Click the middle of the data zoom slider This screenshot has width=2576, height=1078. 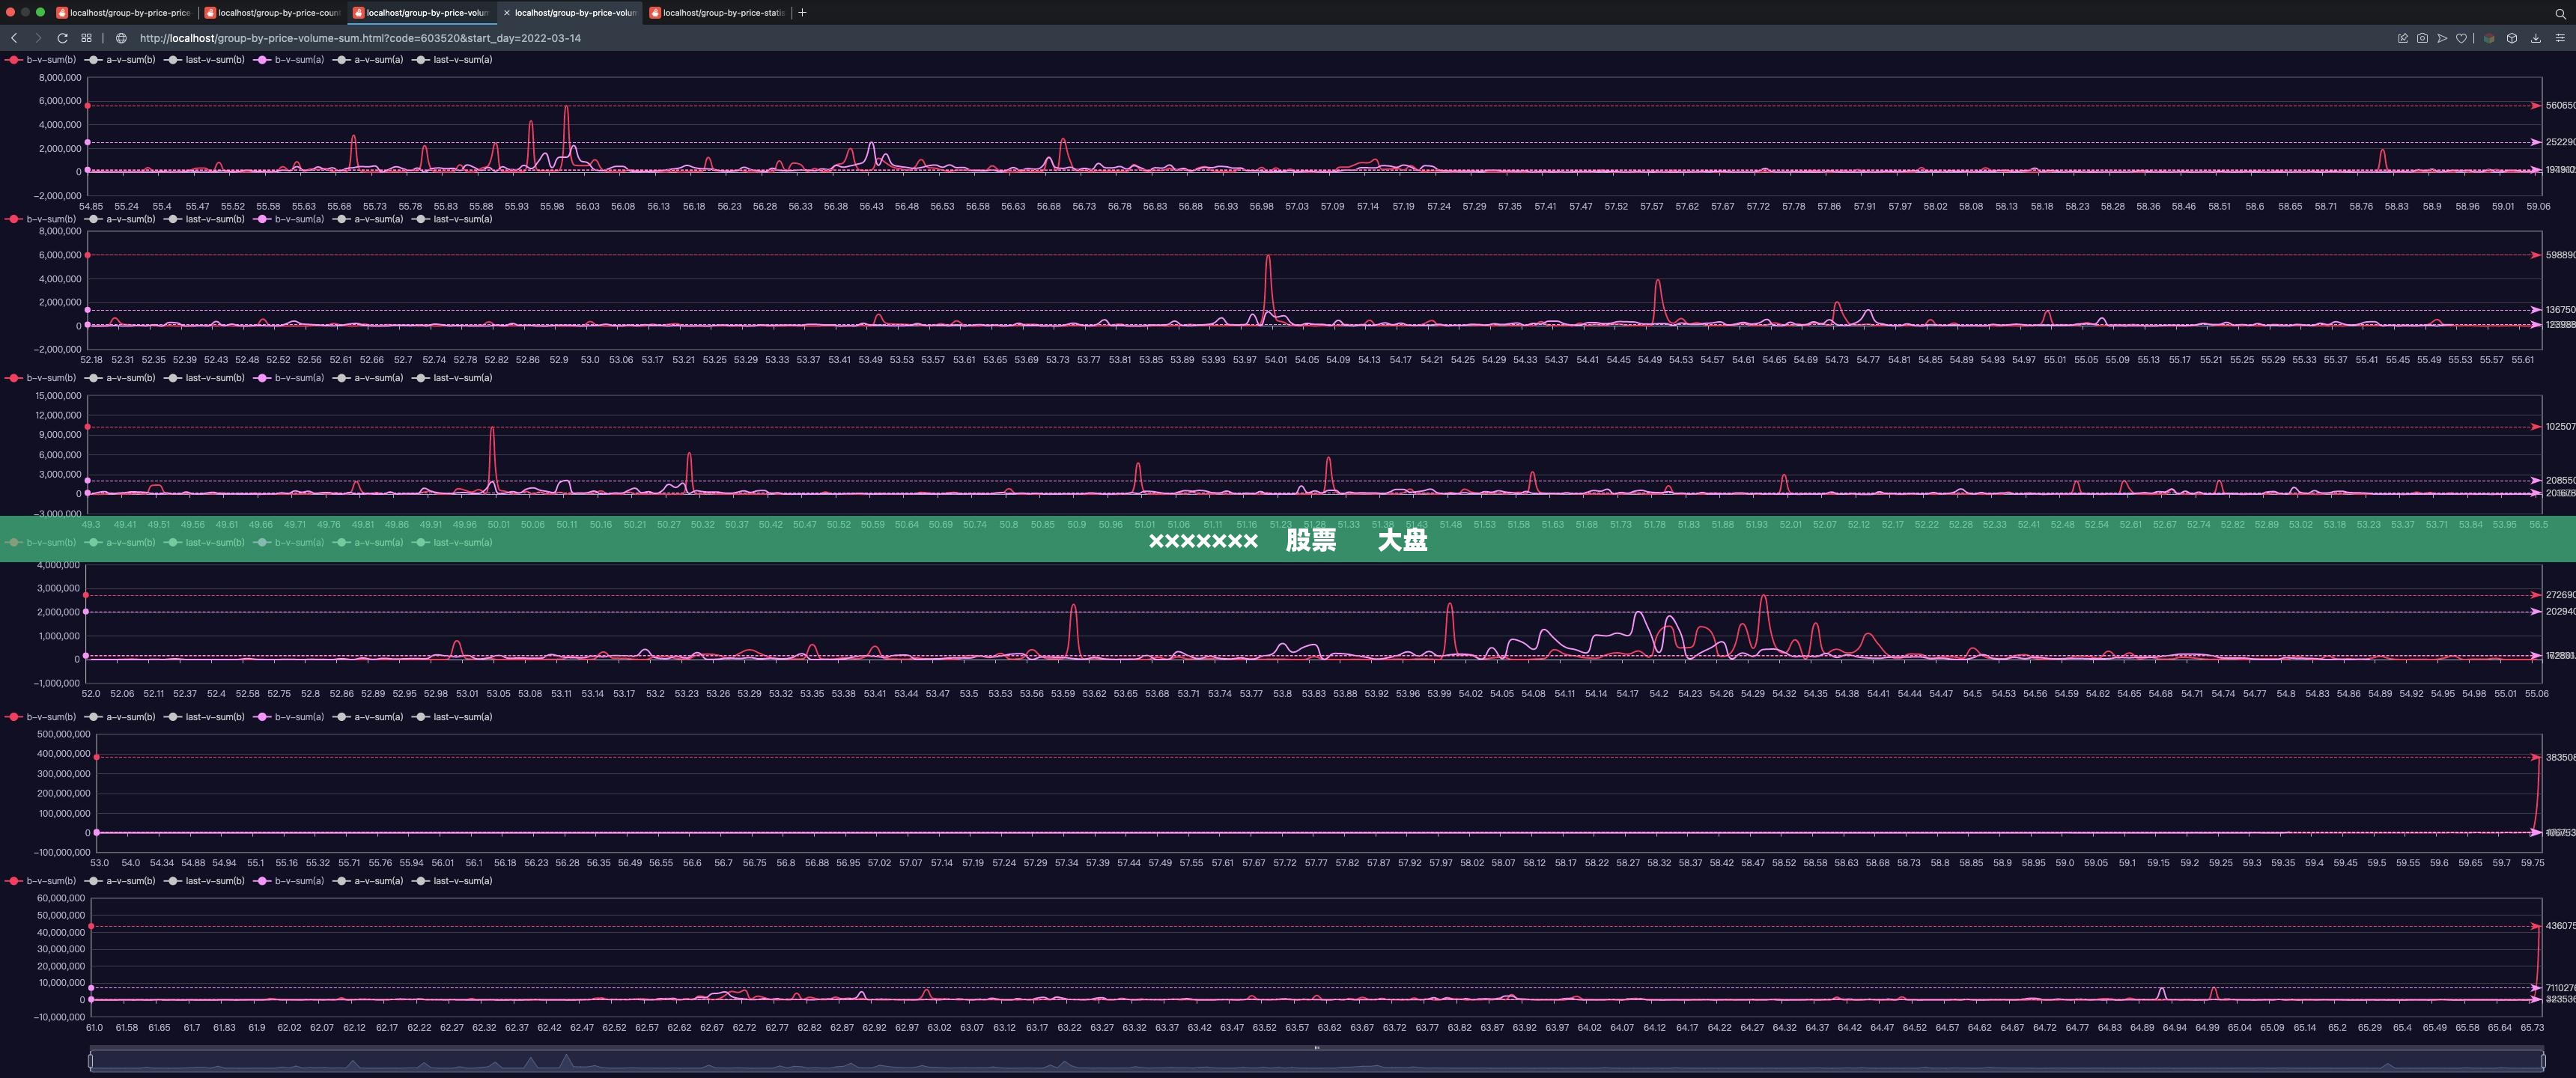coord(1317,1060)
